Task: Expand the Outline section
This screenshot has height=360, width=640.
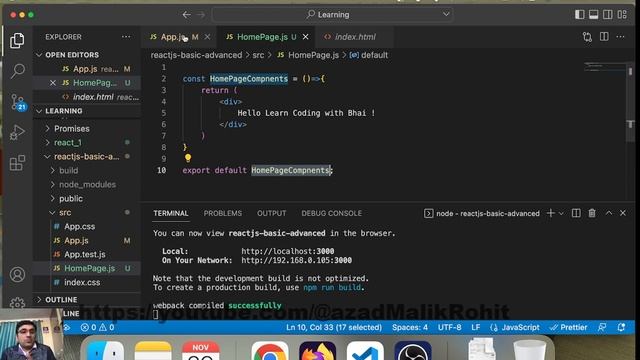Action: 87,300
